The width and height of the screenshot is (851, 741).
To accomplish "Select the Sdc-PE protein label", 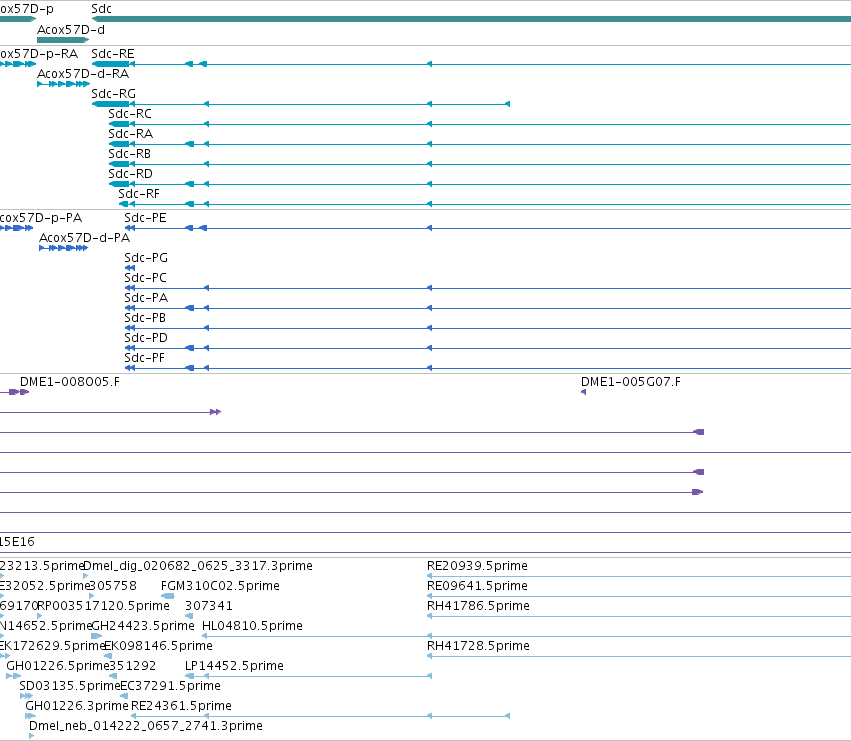I will pyautogui.click(x=145, y=218).
